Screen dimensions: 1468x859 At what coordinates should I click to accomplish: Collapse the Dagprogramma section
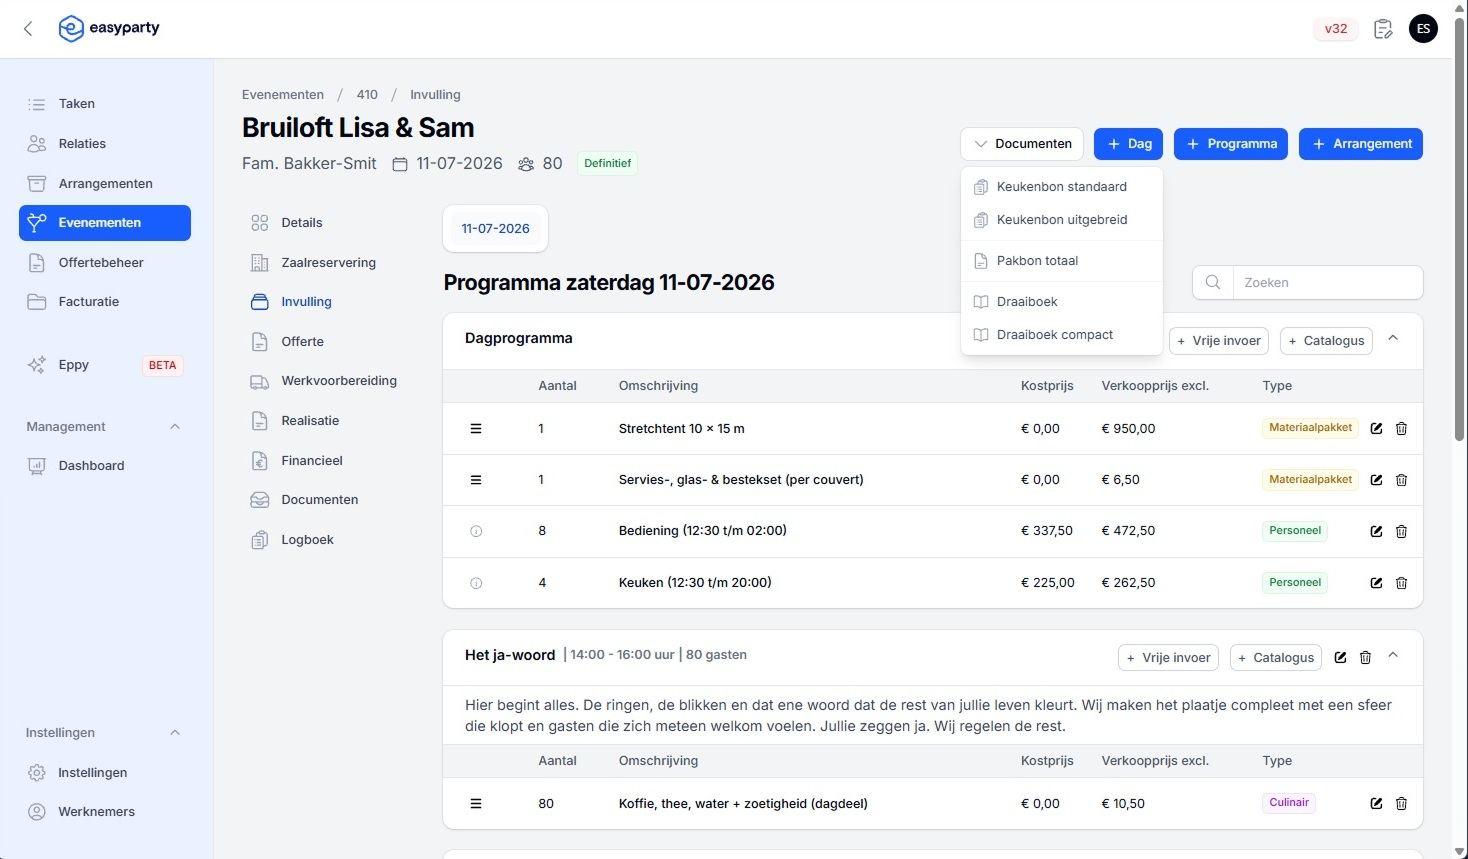pos(1393,339)
